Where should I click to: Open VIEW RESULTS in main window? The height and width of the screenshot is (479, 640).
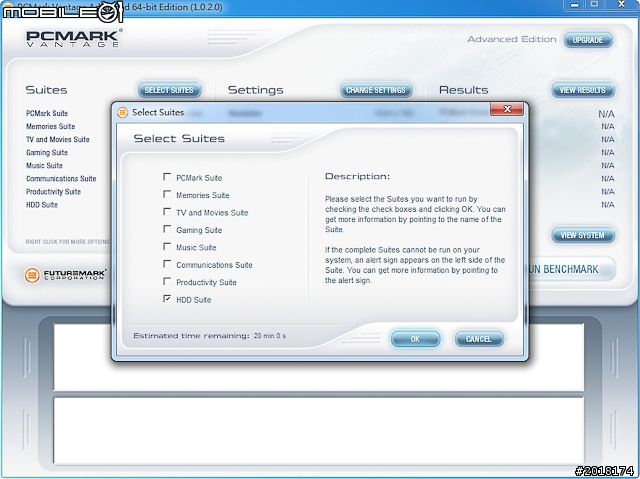pyautogui.click(x=583, y=90)
